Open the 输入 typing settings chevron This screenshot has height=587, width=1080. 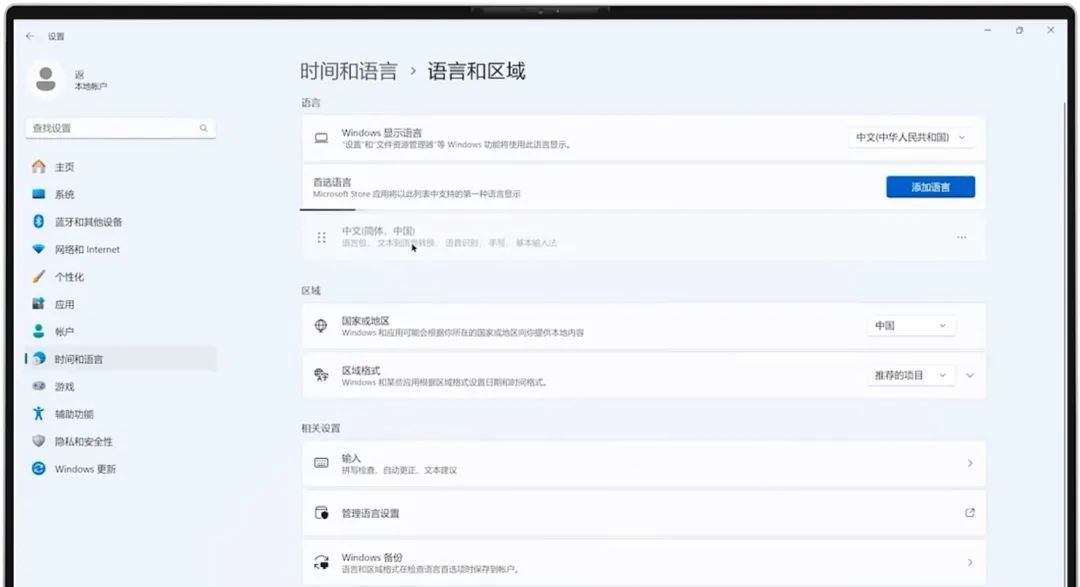[x=970, y=463]
